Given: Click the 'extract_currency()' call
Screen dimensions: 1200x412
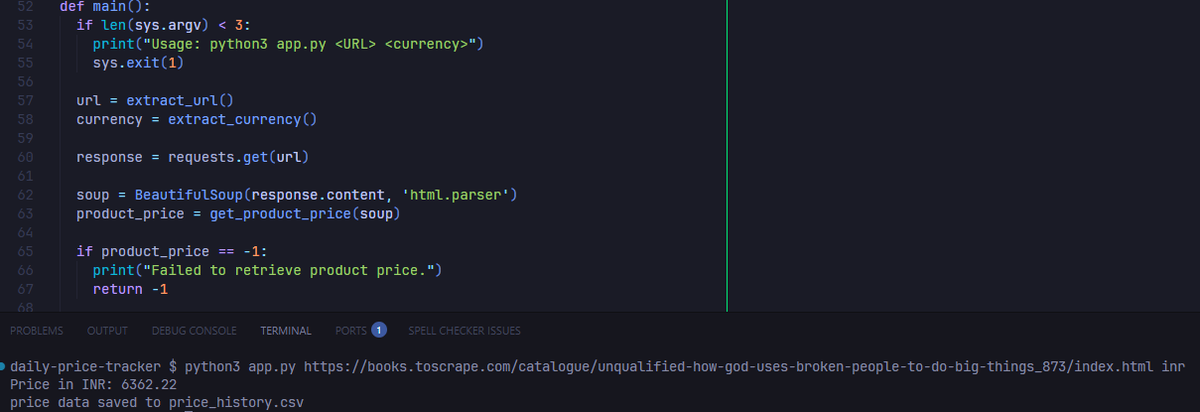Looking at the screenshot, I should (x=242, y=120).
